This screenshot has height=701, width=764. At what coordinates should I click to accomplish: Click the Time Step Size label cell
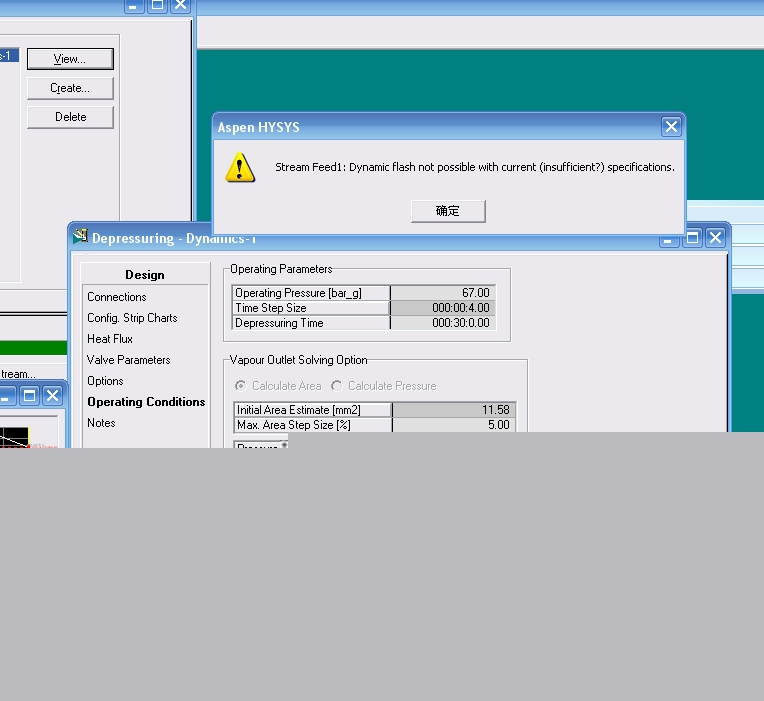point(311,308)
